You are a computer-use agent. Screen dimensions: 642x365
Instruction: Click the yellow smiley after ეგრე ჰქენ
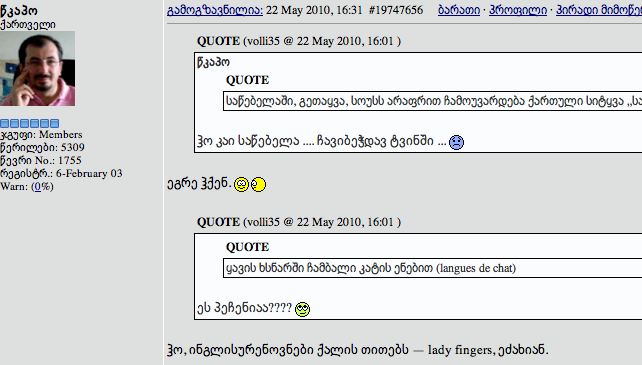click(242, 184)
